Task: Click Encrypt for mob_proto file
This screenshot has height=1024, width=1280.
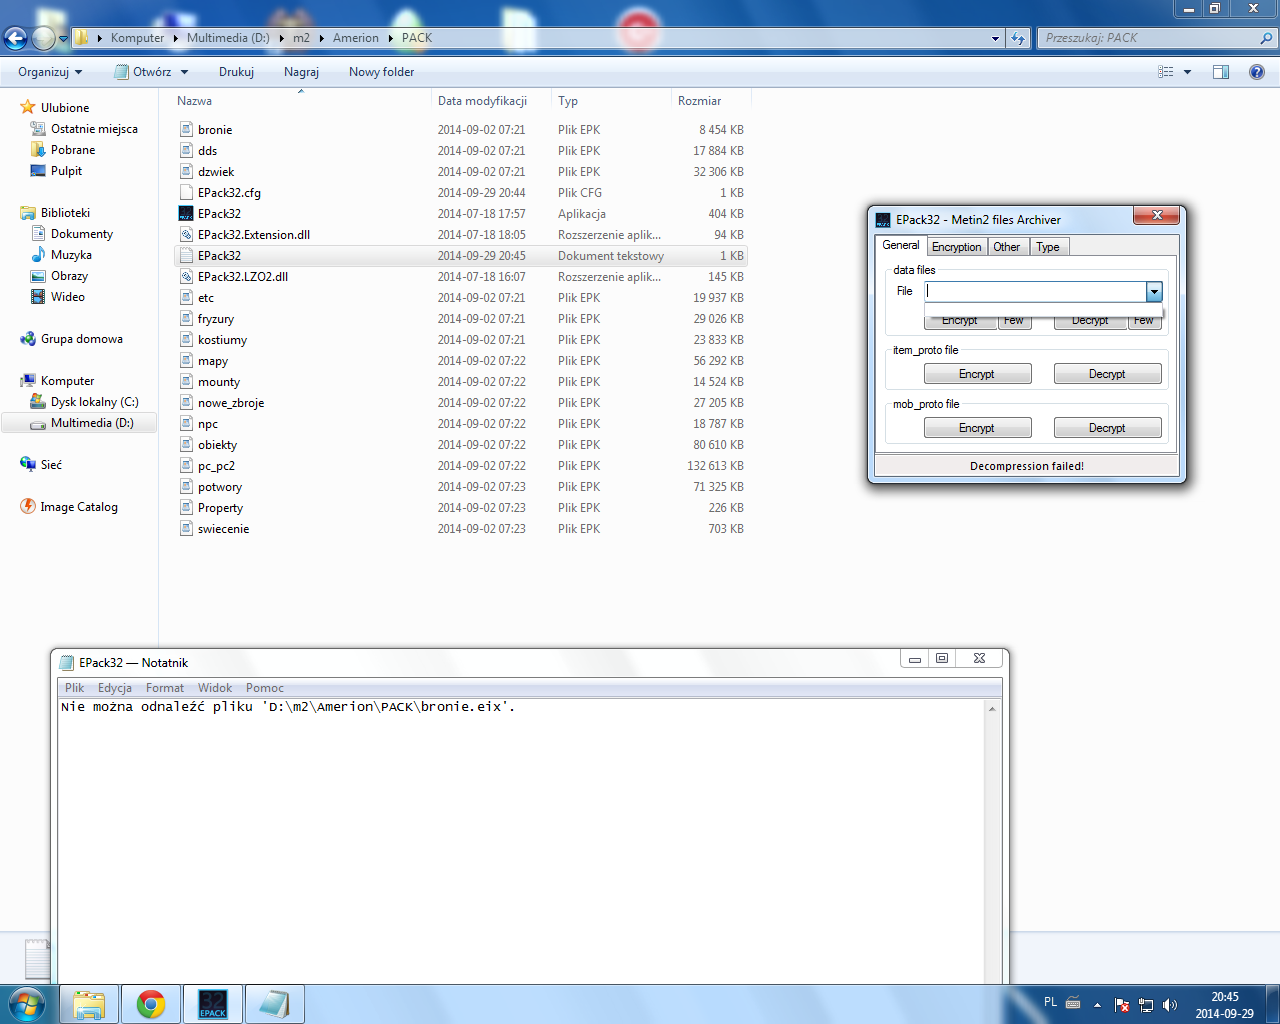Action: tap(977, 428)
